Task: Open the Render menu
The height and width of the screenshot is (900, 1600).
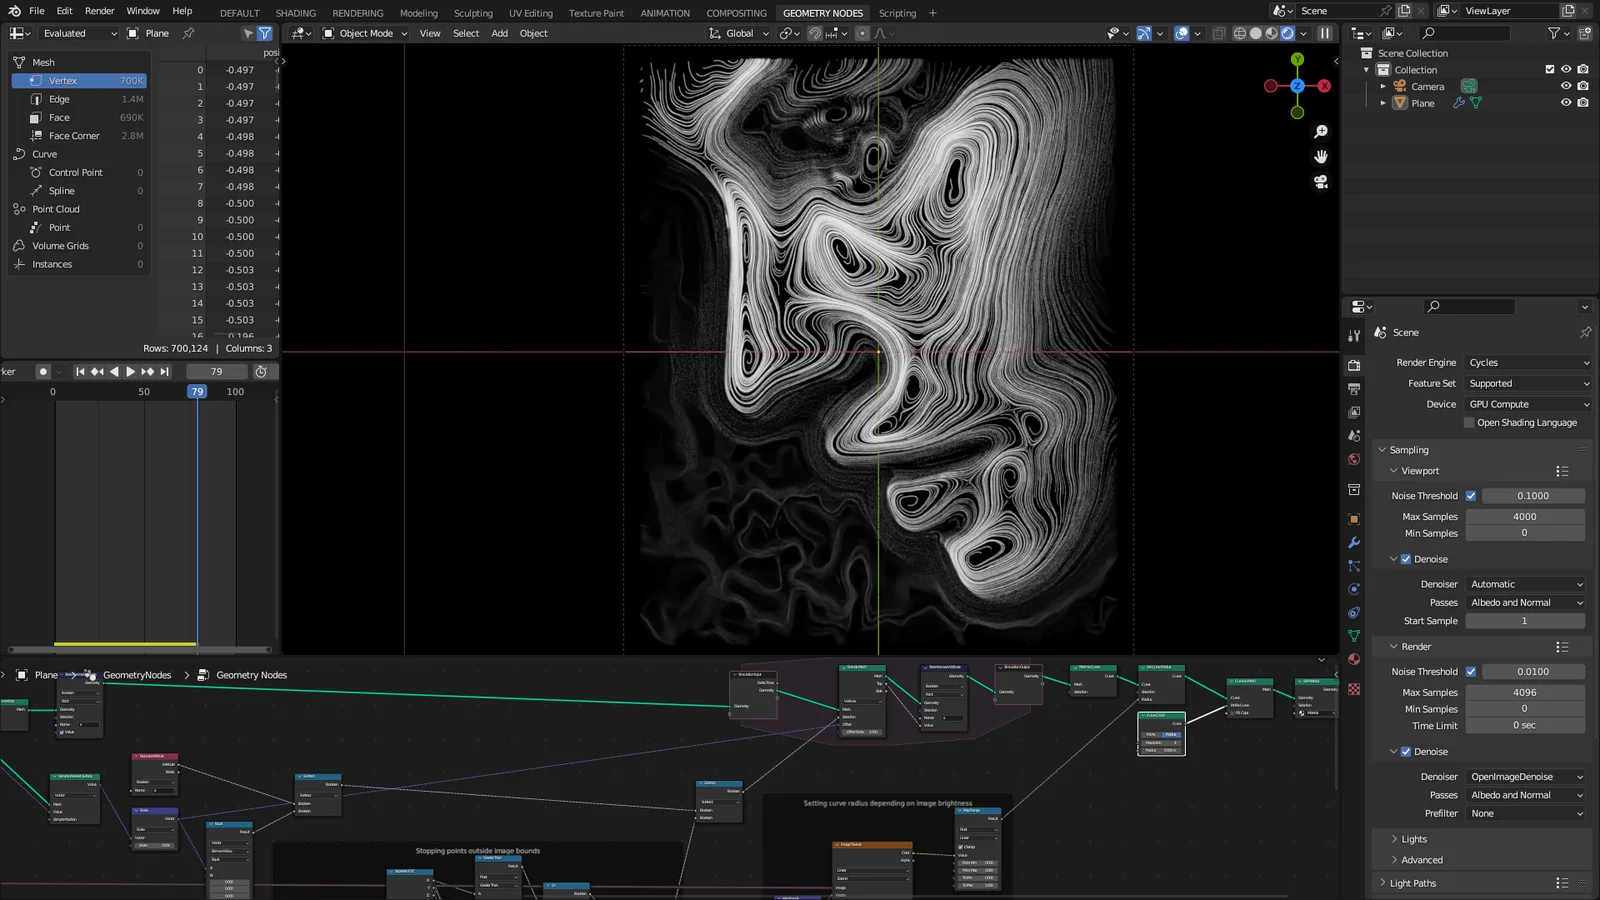Action: click(x=99, y=11)
